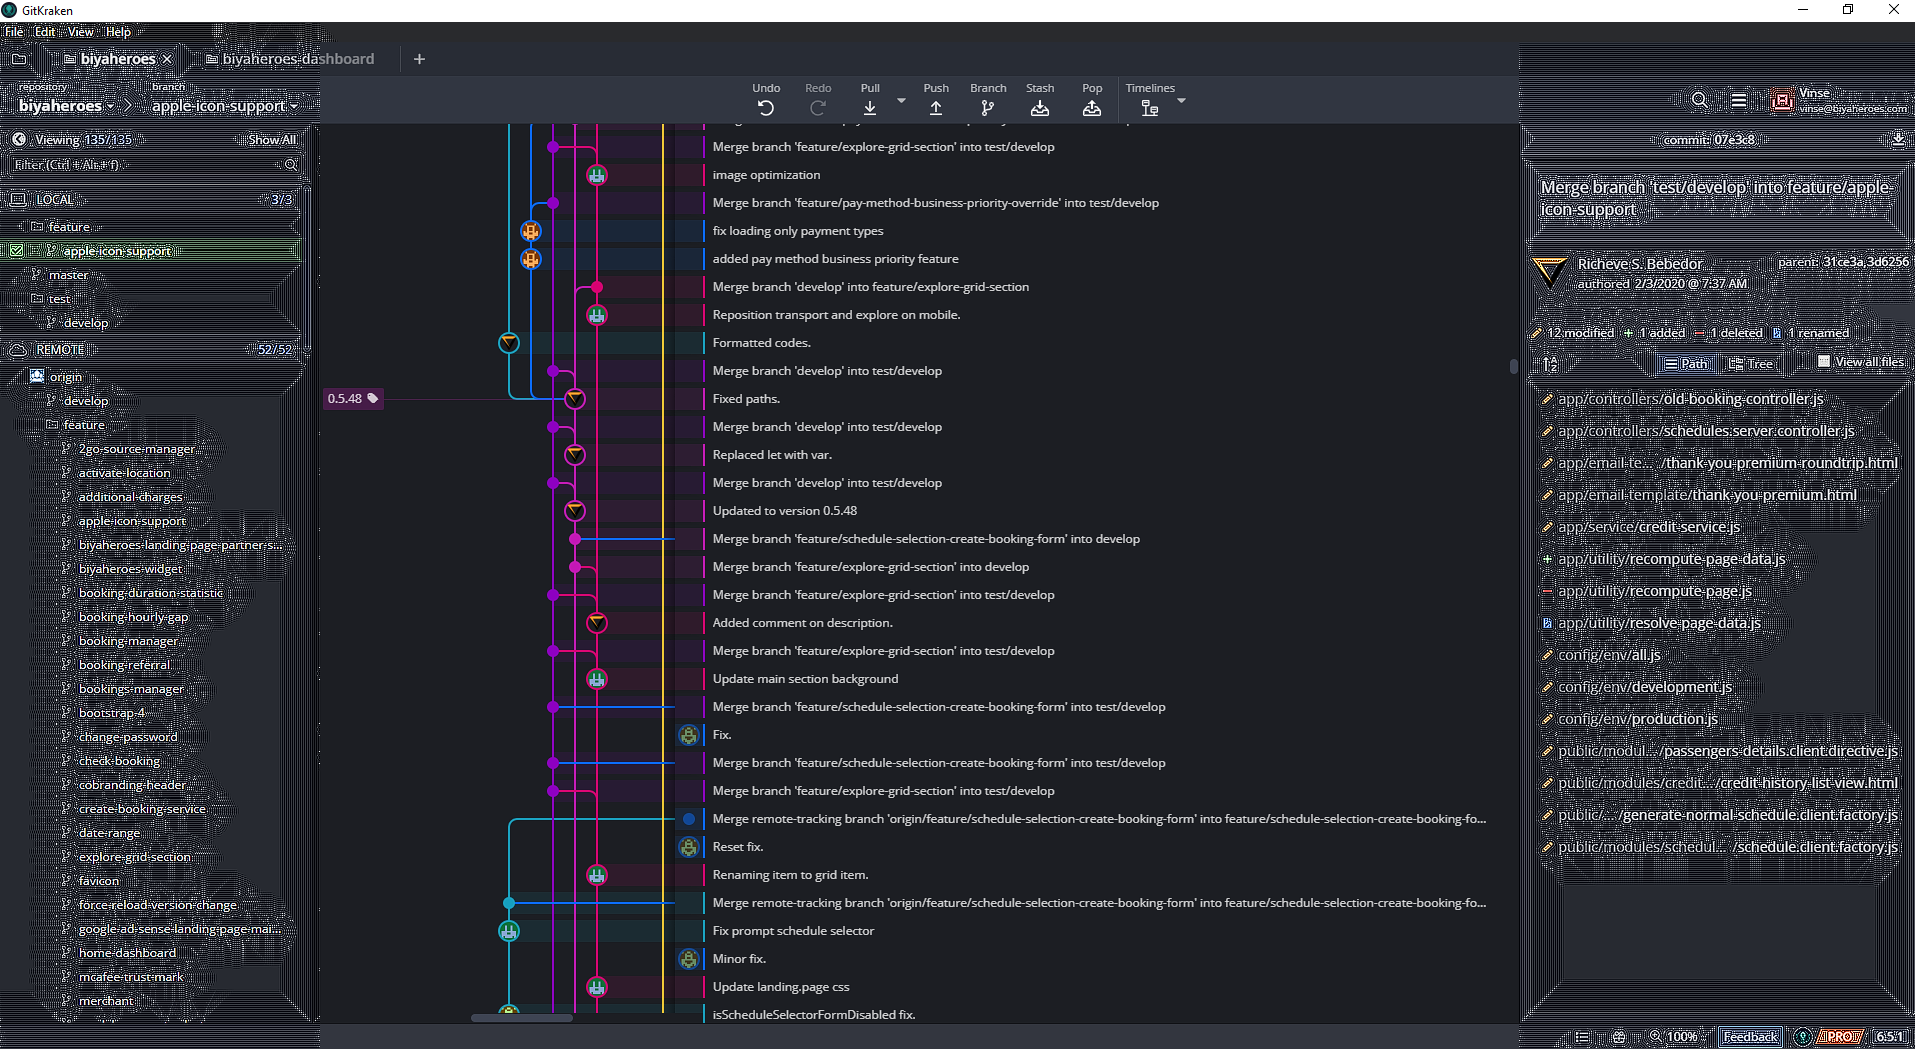
Task: Click the Undo toolbar icon
Action: (x=766, y=108)
